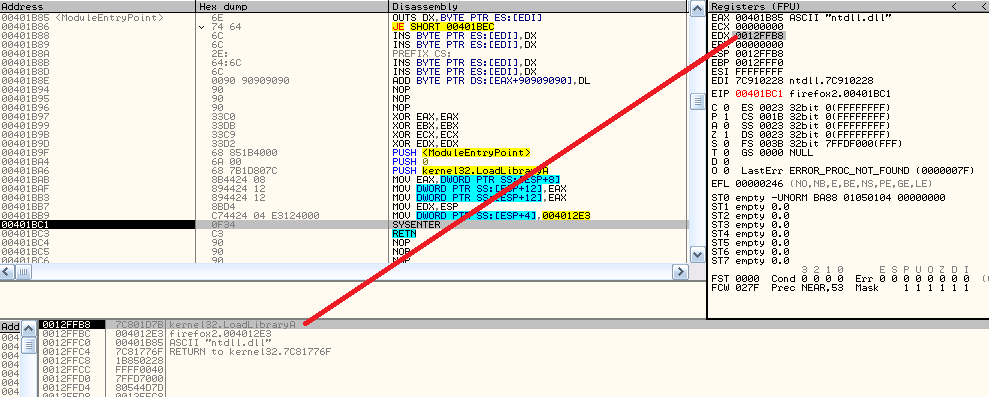
Task: Click the disassembly horizontal scrollbar left arrow
Action: [6, 272]
